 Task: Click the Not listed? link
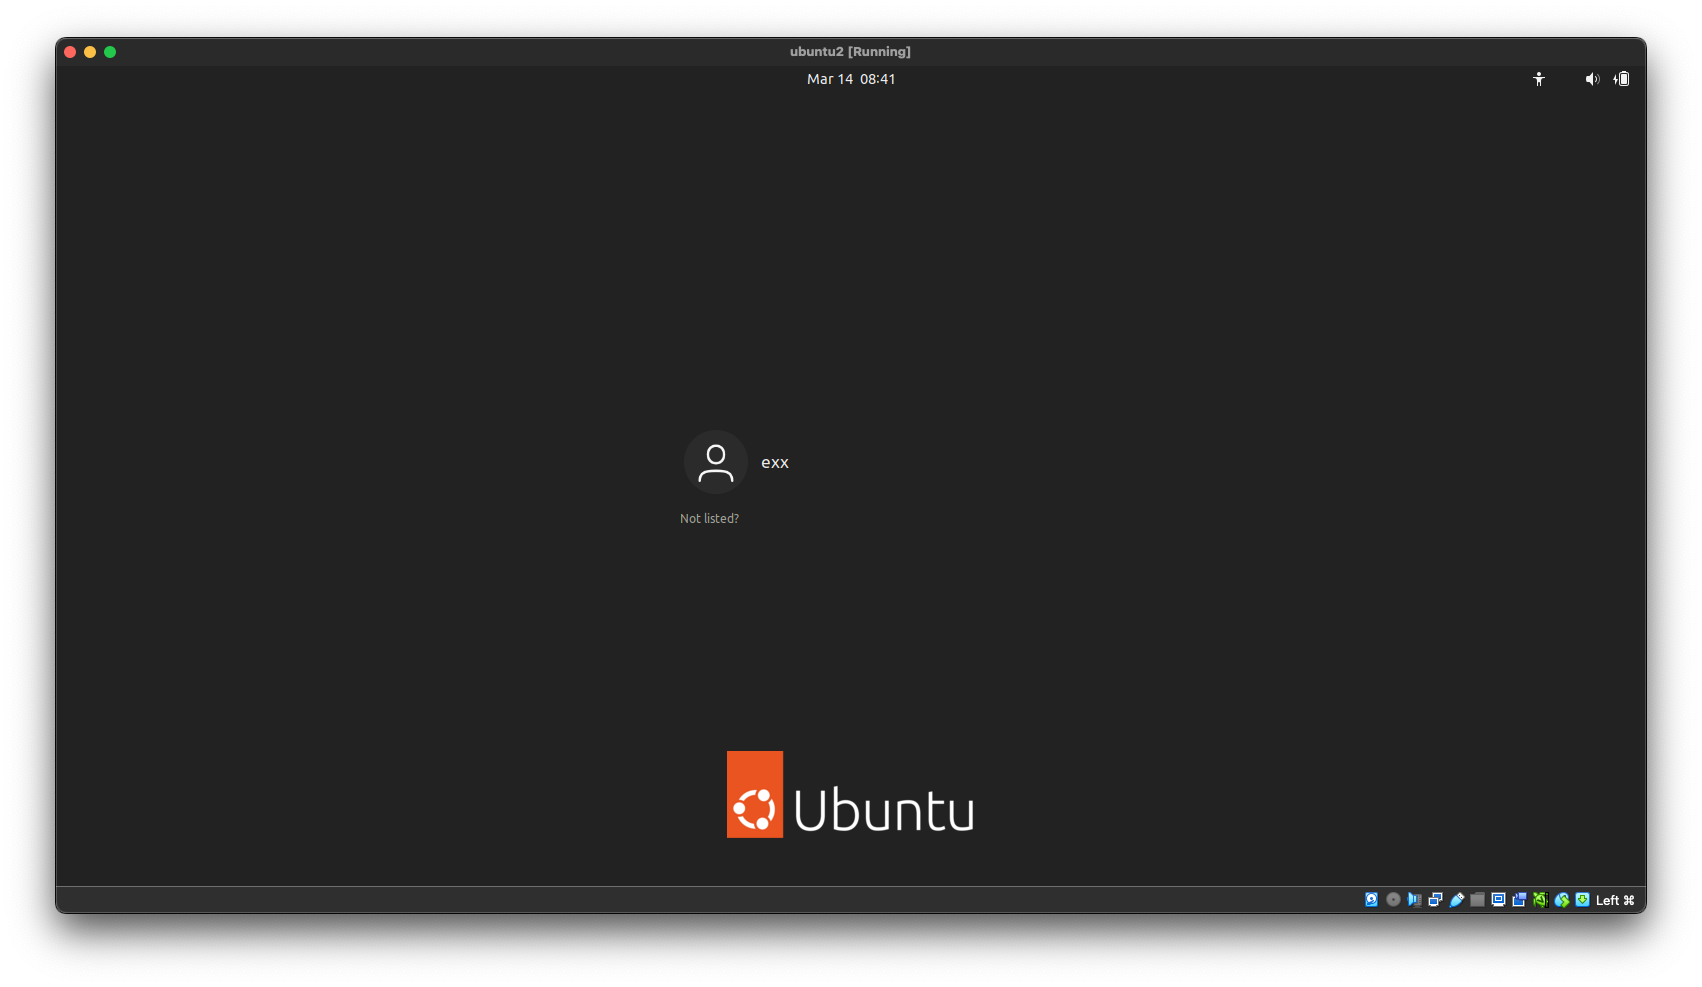pyautogui.click(x=709, y=518)
